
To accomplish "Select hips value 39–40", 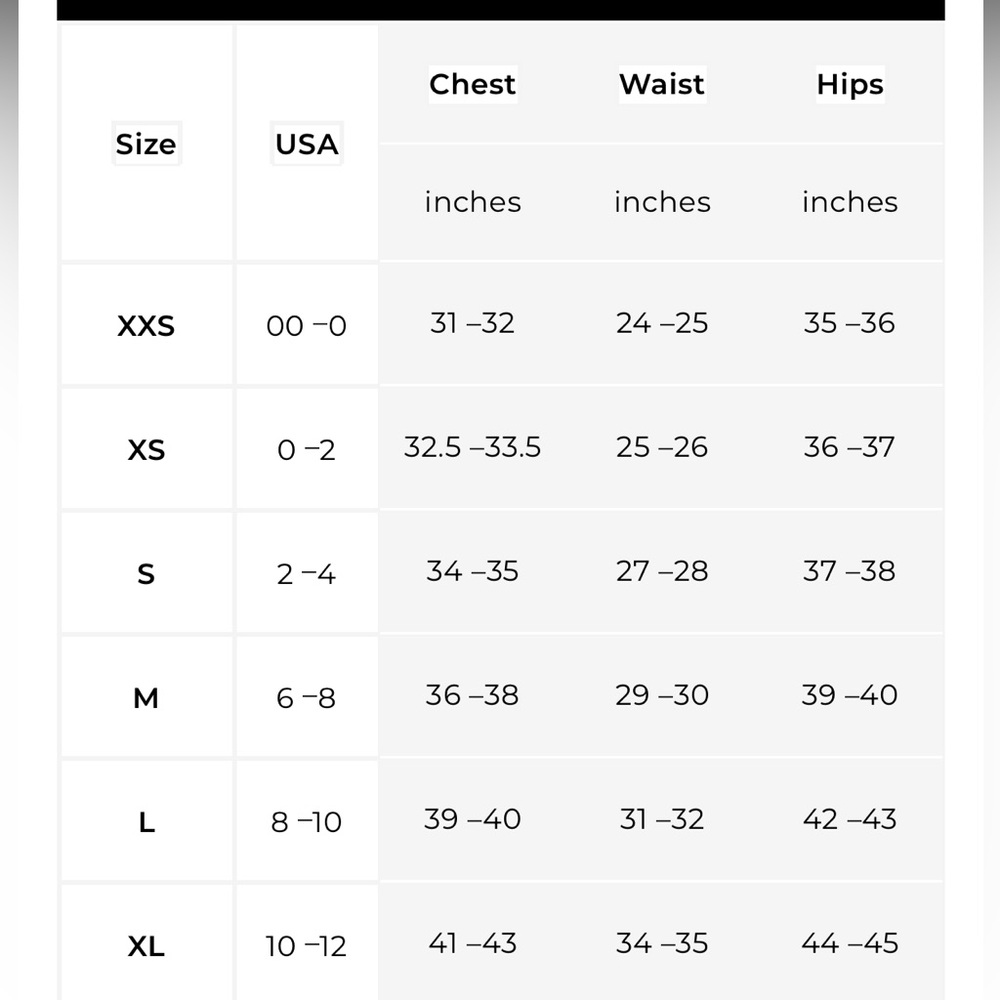I will [850, 695].
